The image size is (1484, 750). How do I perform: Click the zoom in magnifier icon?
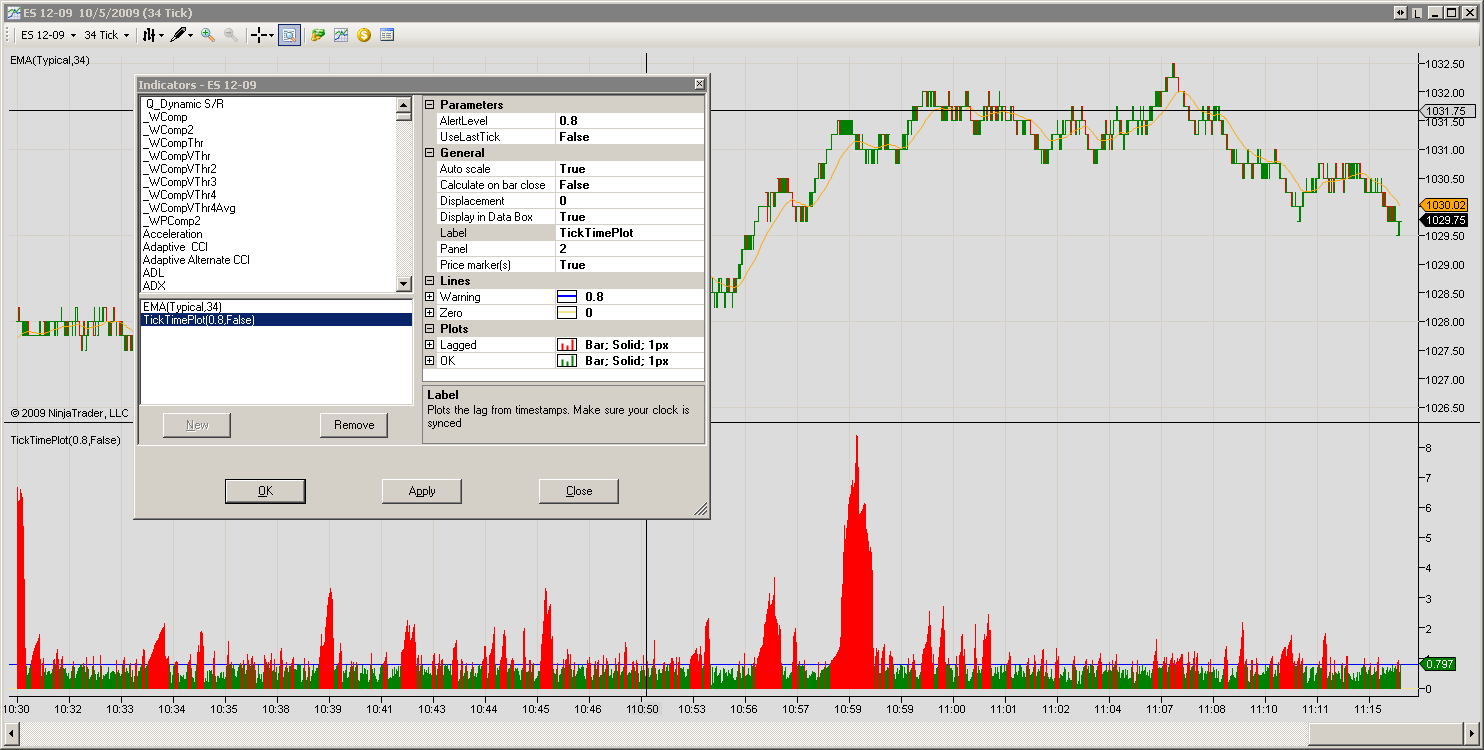tap(208, 35)
